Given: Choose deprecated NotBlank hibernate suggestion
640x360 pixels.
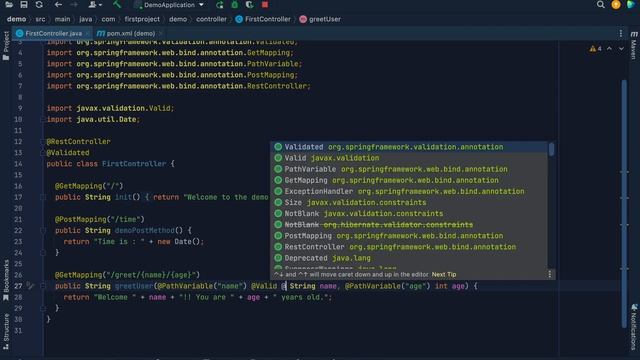Looking at the screenshot, I should coord(409,224).
